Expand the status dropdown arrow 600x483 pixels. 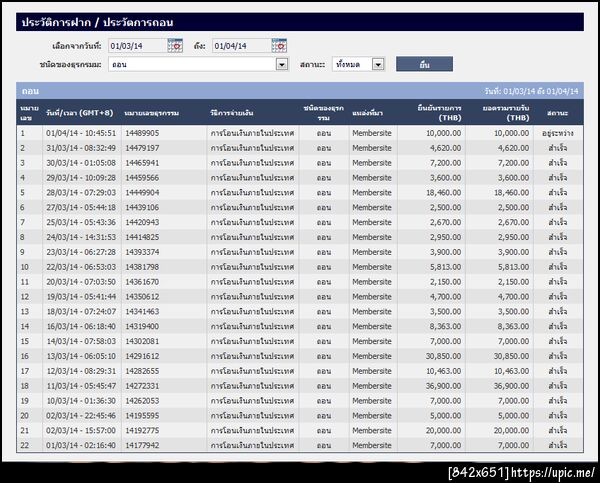[x=378, y=64]
